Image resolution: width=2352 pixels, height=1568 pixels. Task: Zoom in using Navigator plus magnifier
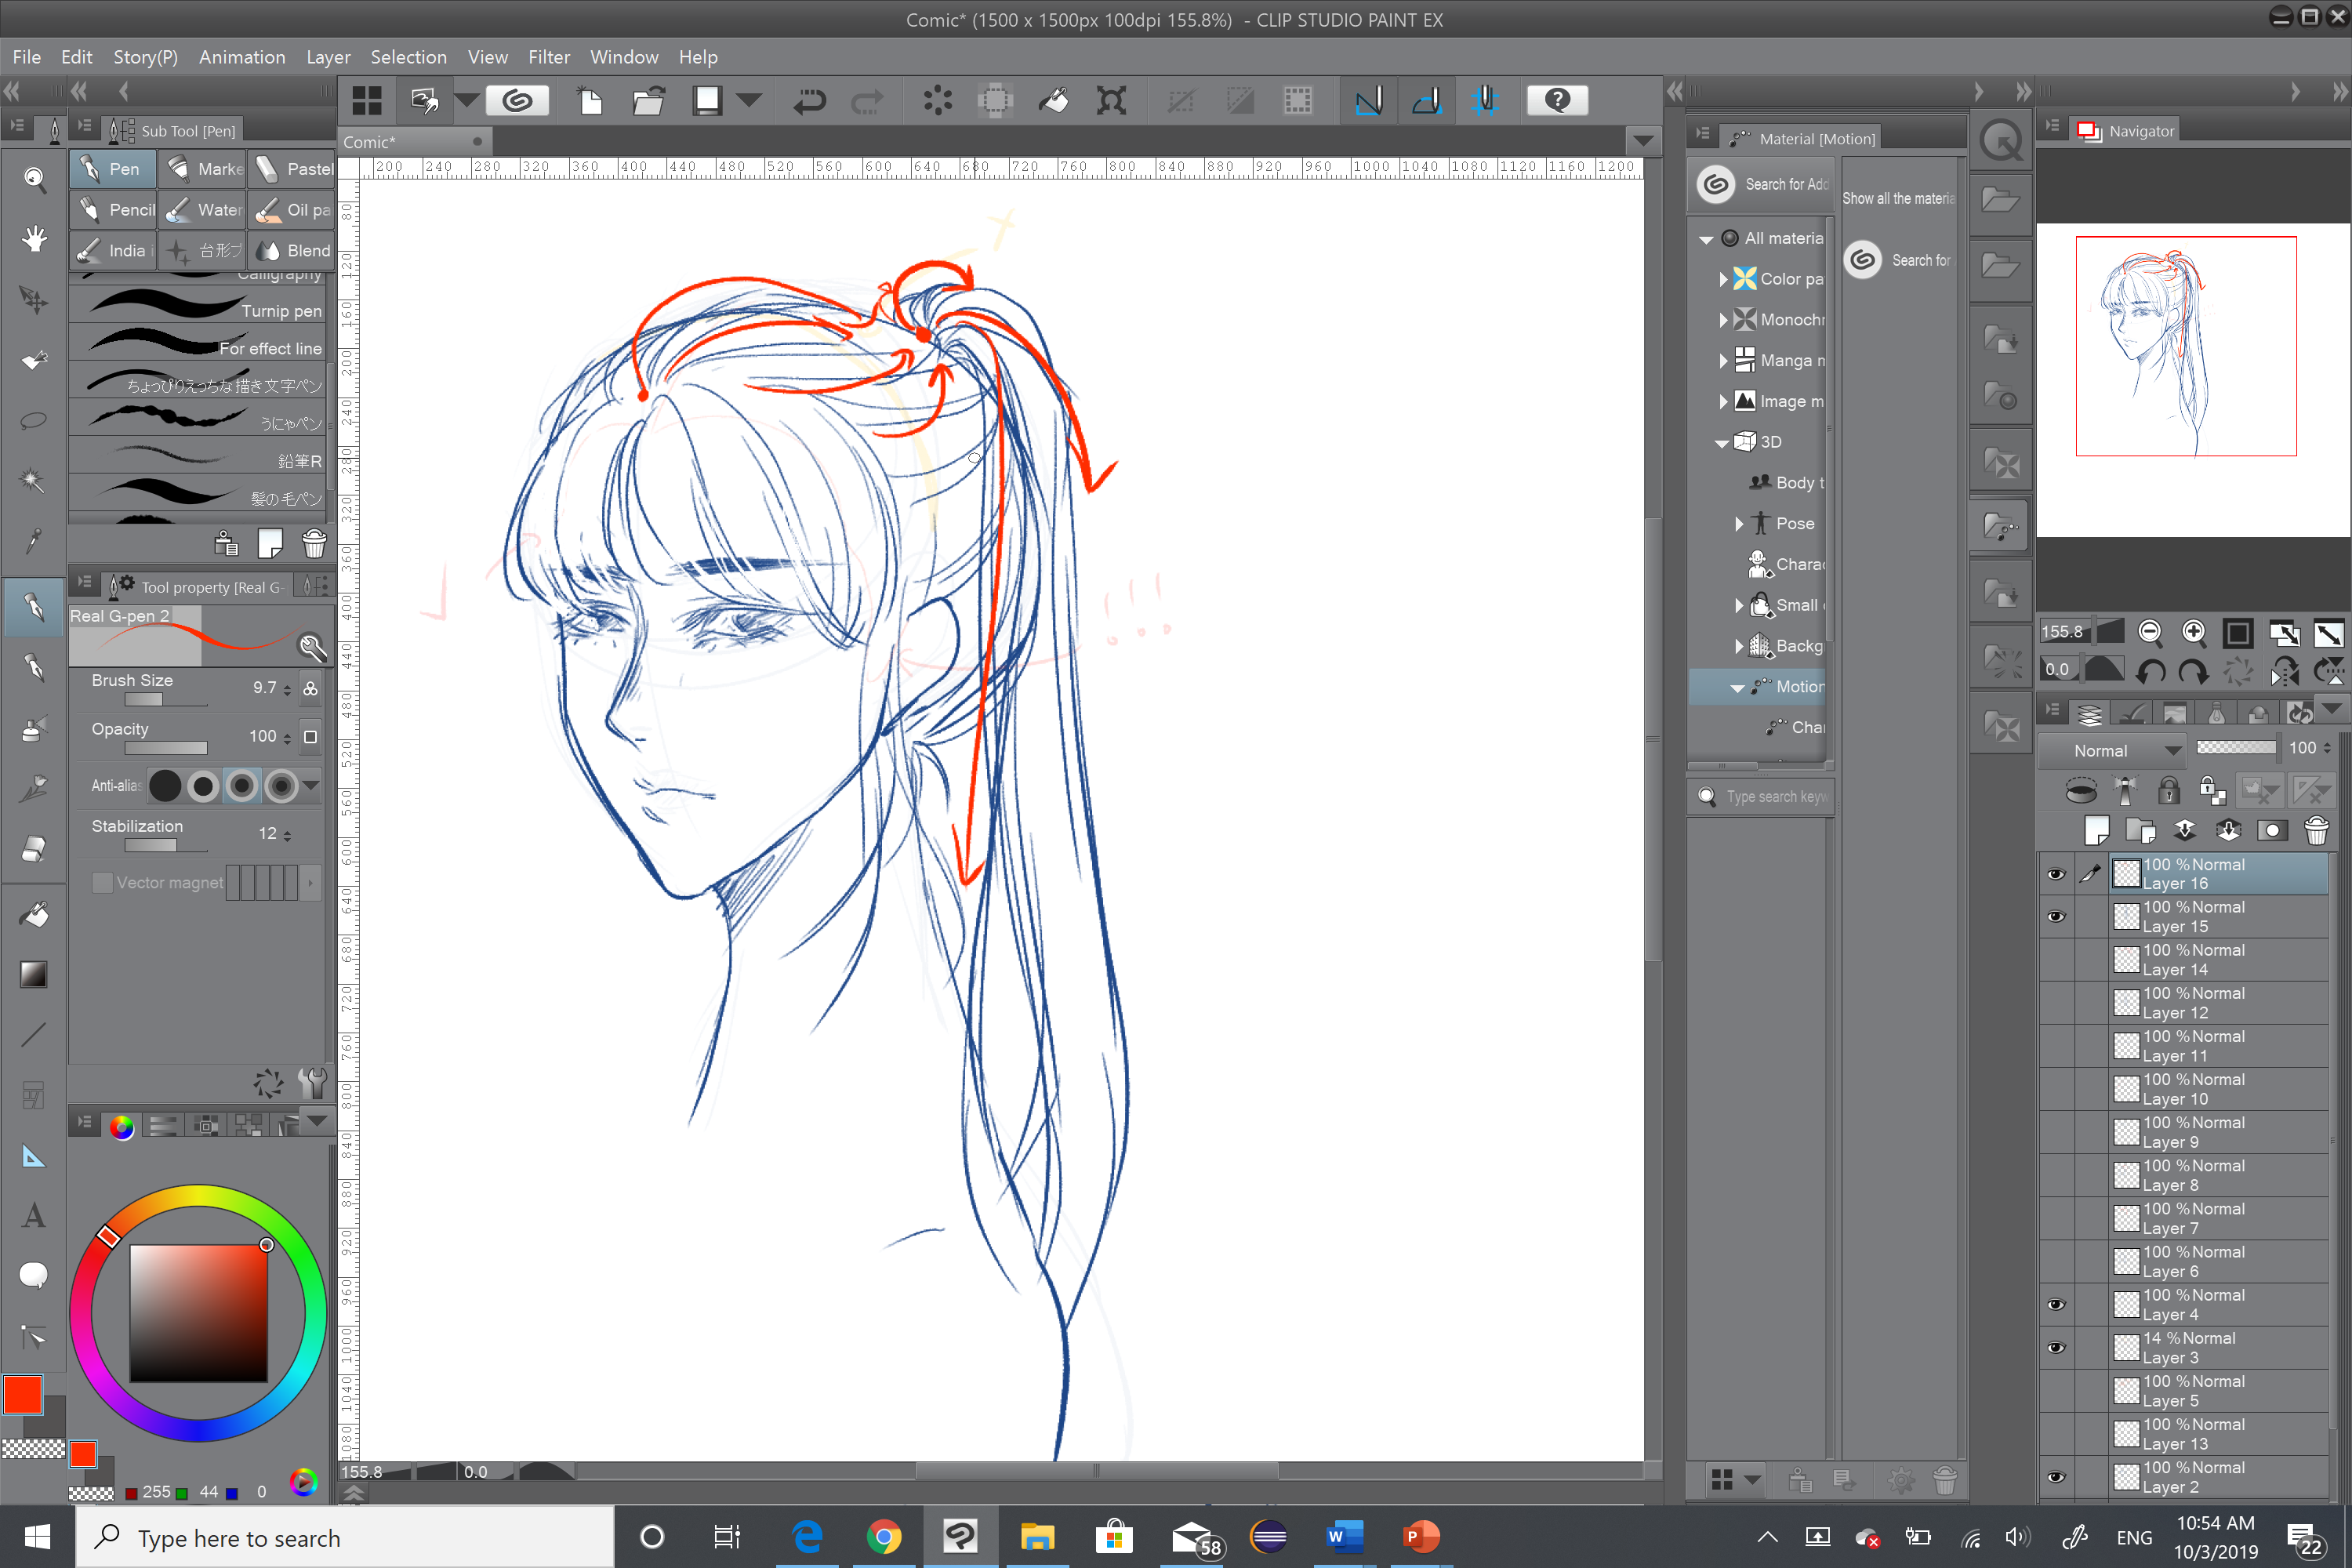pos(2193,632)
